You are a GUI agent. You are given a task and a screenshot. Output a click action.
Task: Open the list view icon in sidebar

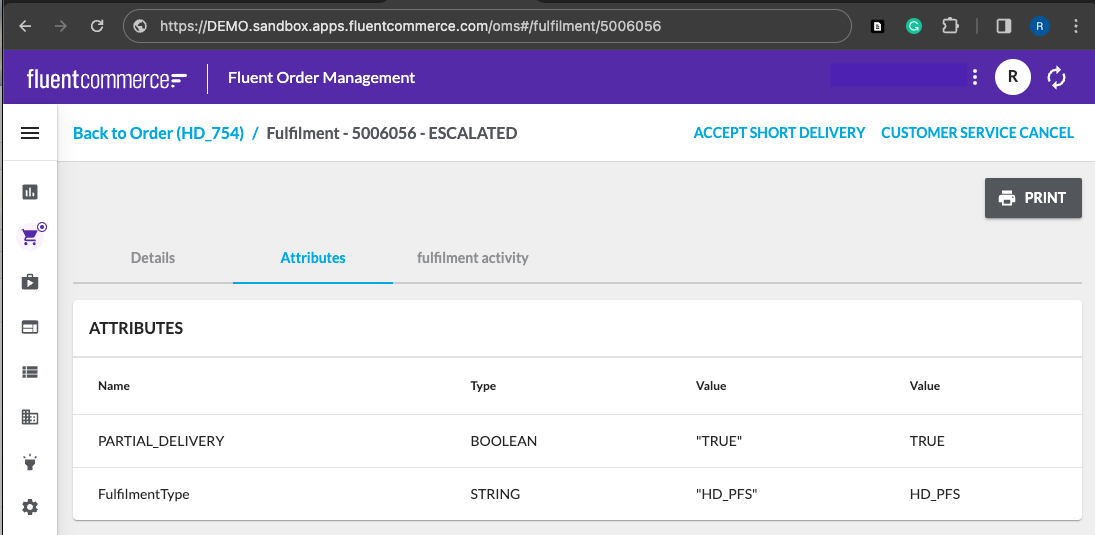tap(30, 372)
